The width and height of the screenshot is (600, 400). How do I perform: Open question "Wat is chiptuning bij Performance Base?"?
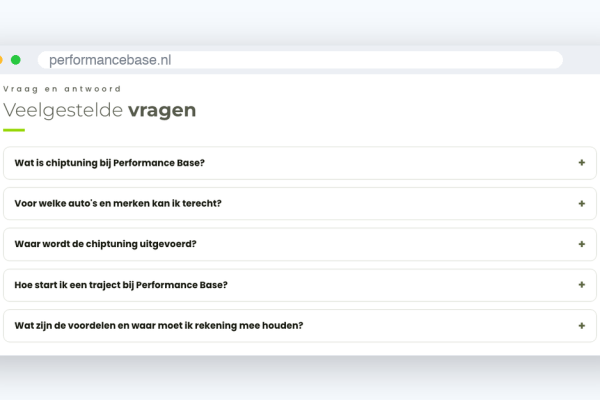(300, 163)
